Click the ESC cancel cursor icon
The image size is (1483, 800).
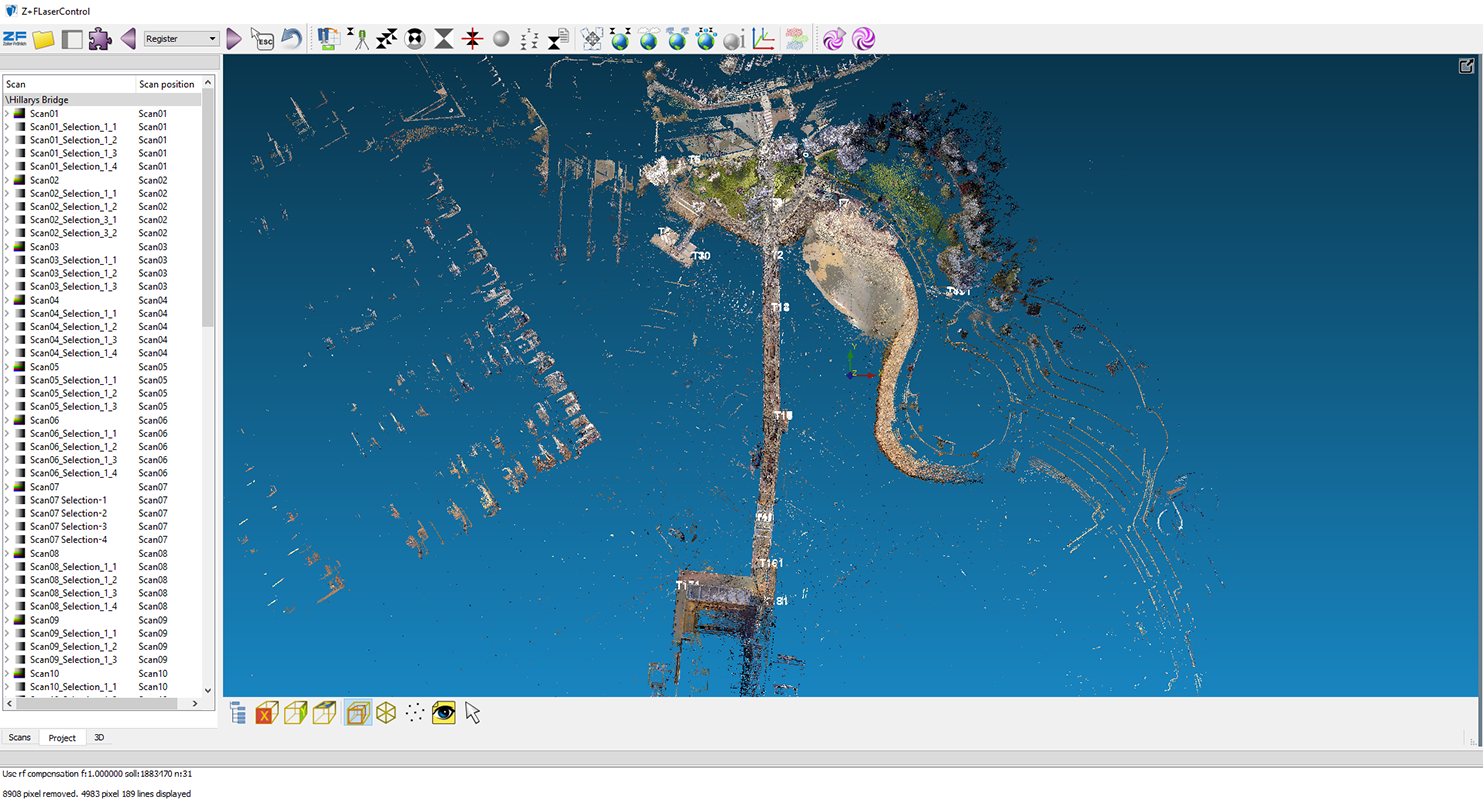(x=262, y=39)
